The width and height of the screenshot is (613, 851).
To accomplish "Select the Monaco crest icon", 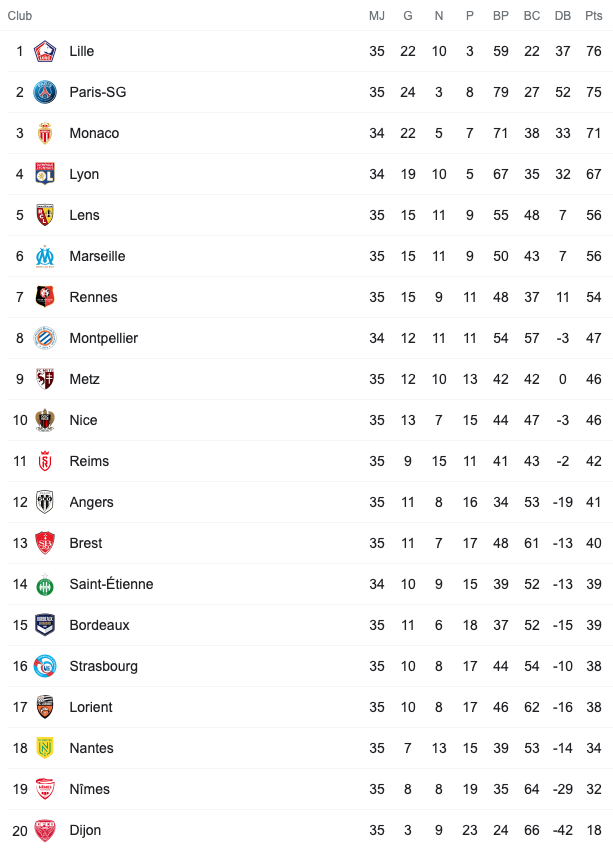I will pos(45,134).
